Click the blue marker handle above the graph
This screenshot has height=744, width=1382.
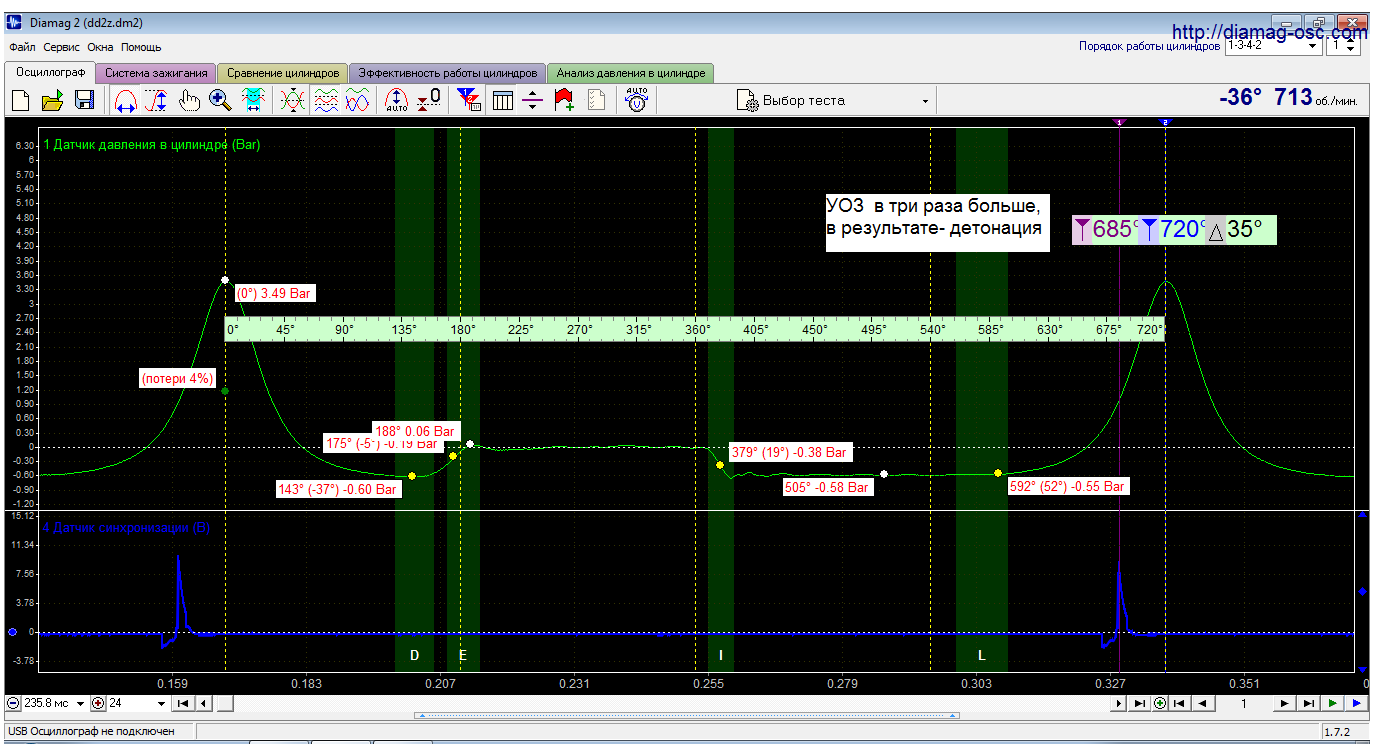coord(1165,121)
